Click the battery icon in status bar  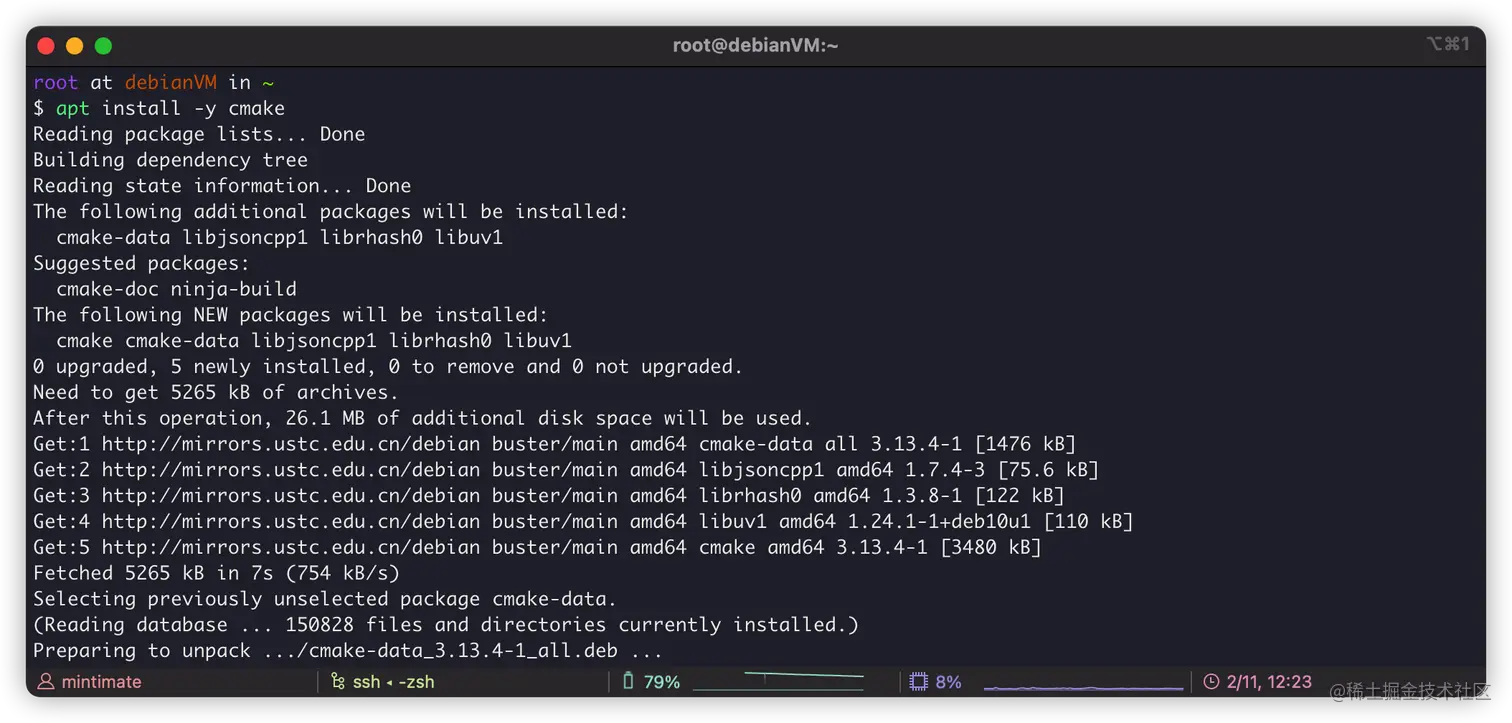628,682
